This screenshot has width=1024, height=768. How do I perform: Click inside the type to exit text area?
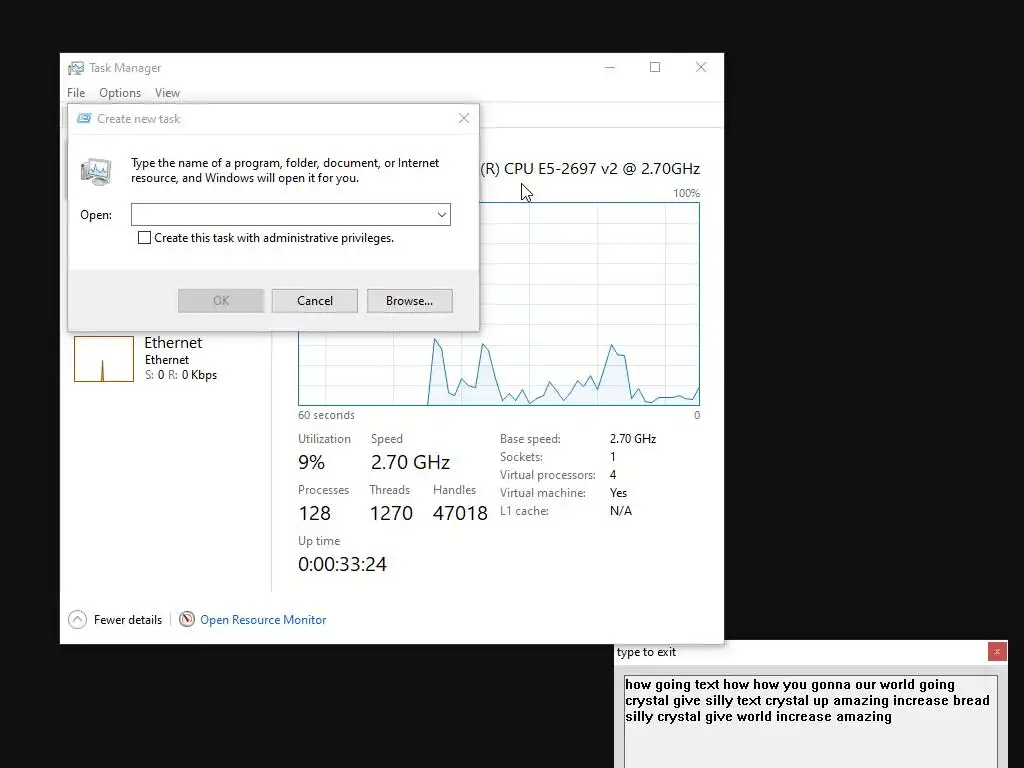click(810, 722)
